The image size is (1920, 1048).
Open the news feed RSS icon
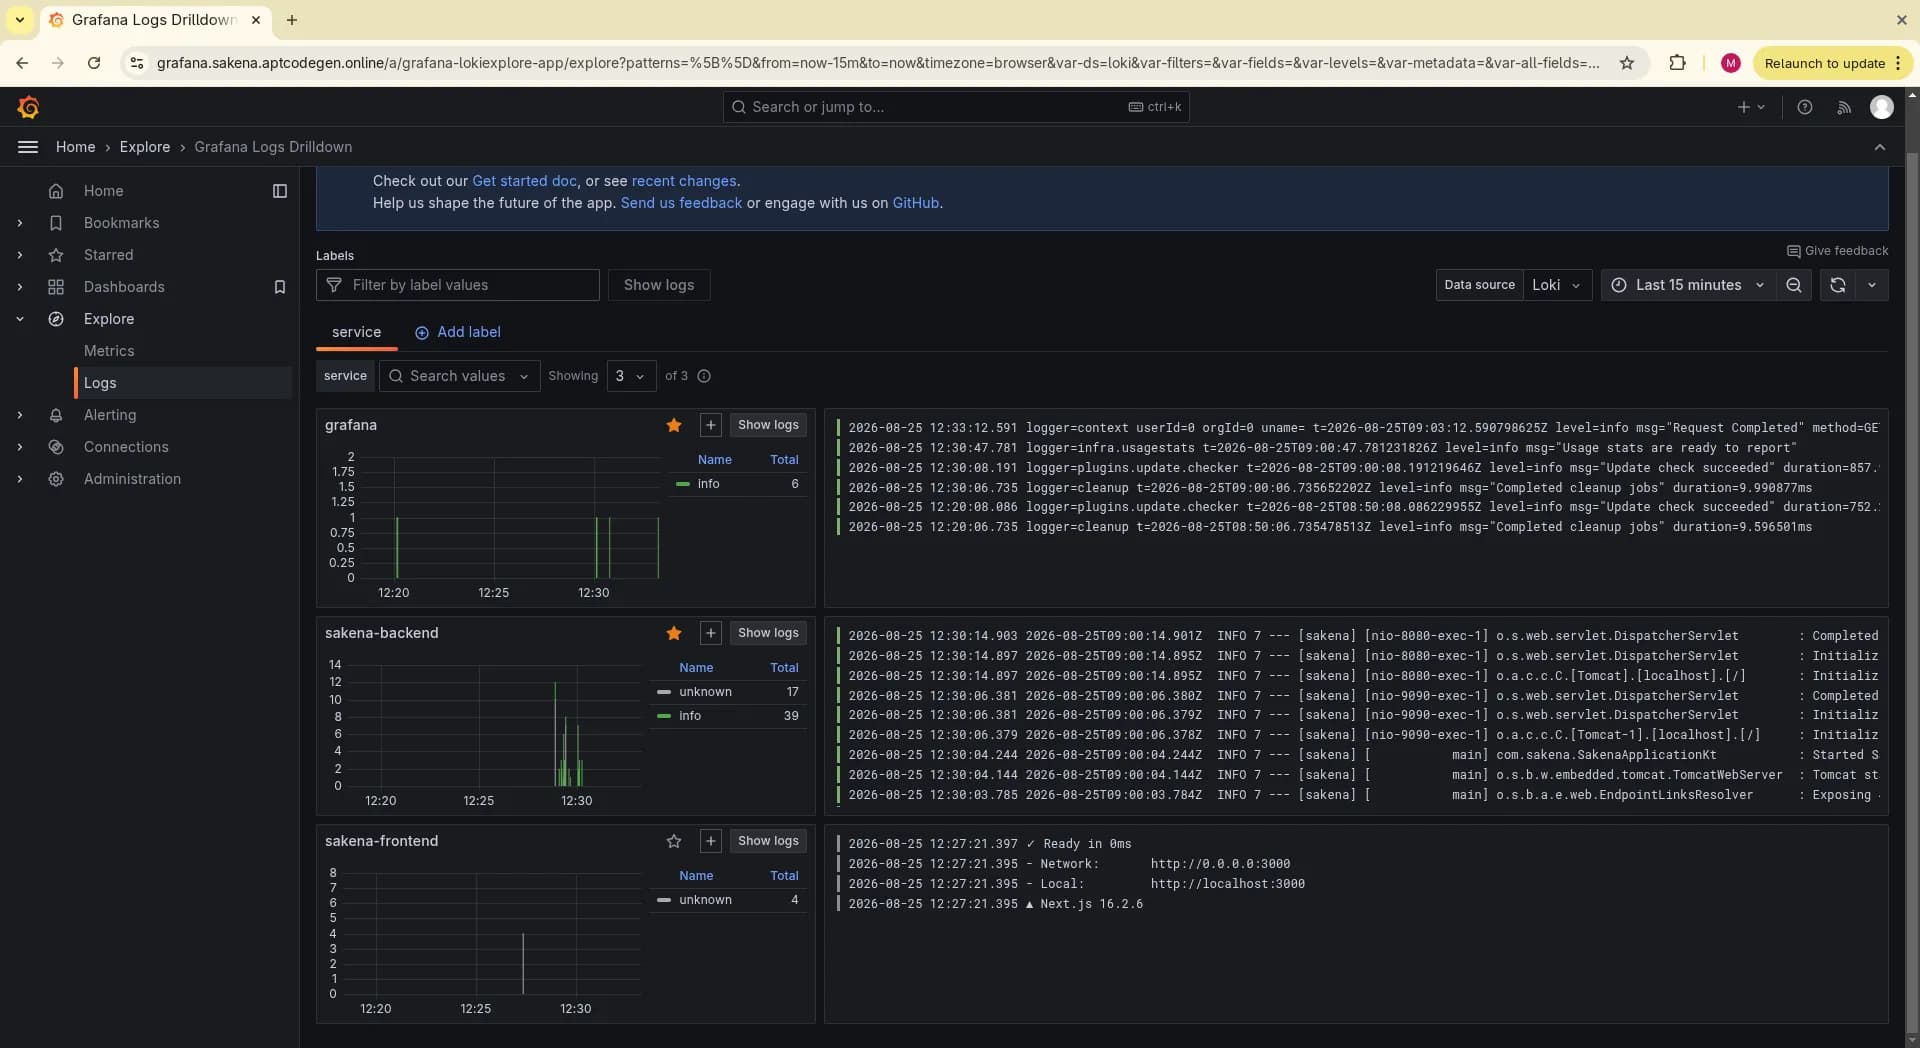[x=1844, y=107]
